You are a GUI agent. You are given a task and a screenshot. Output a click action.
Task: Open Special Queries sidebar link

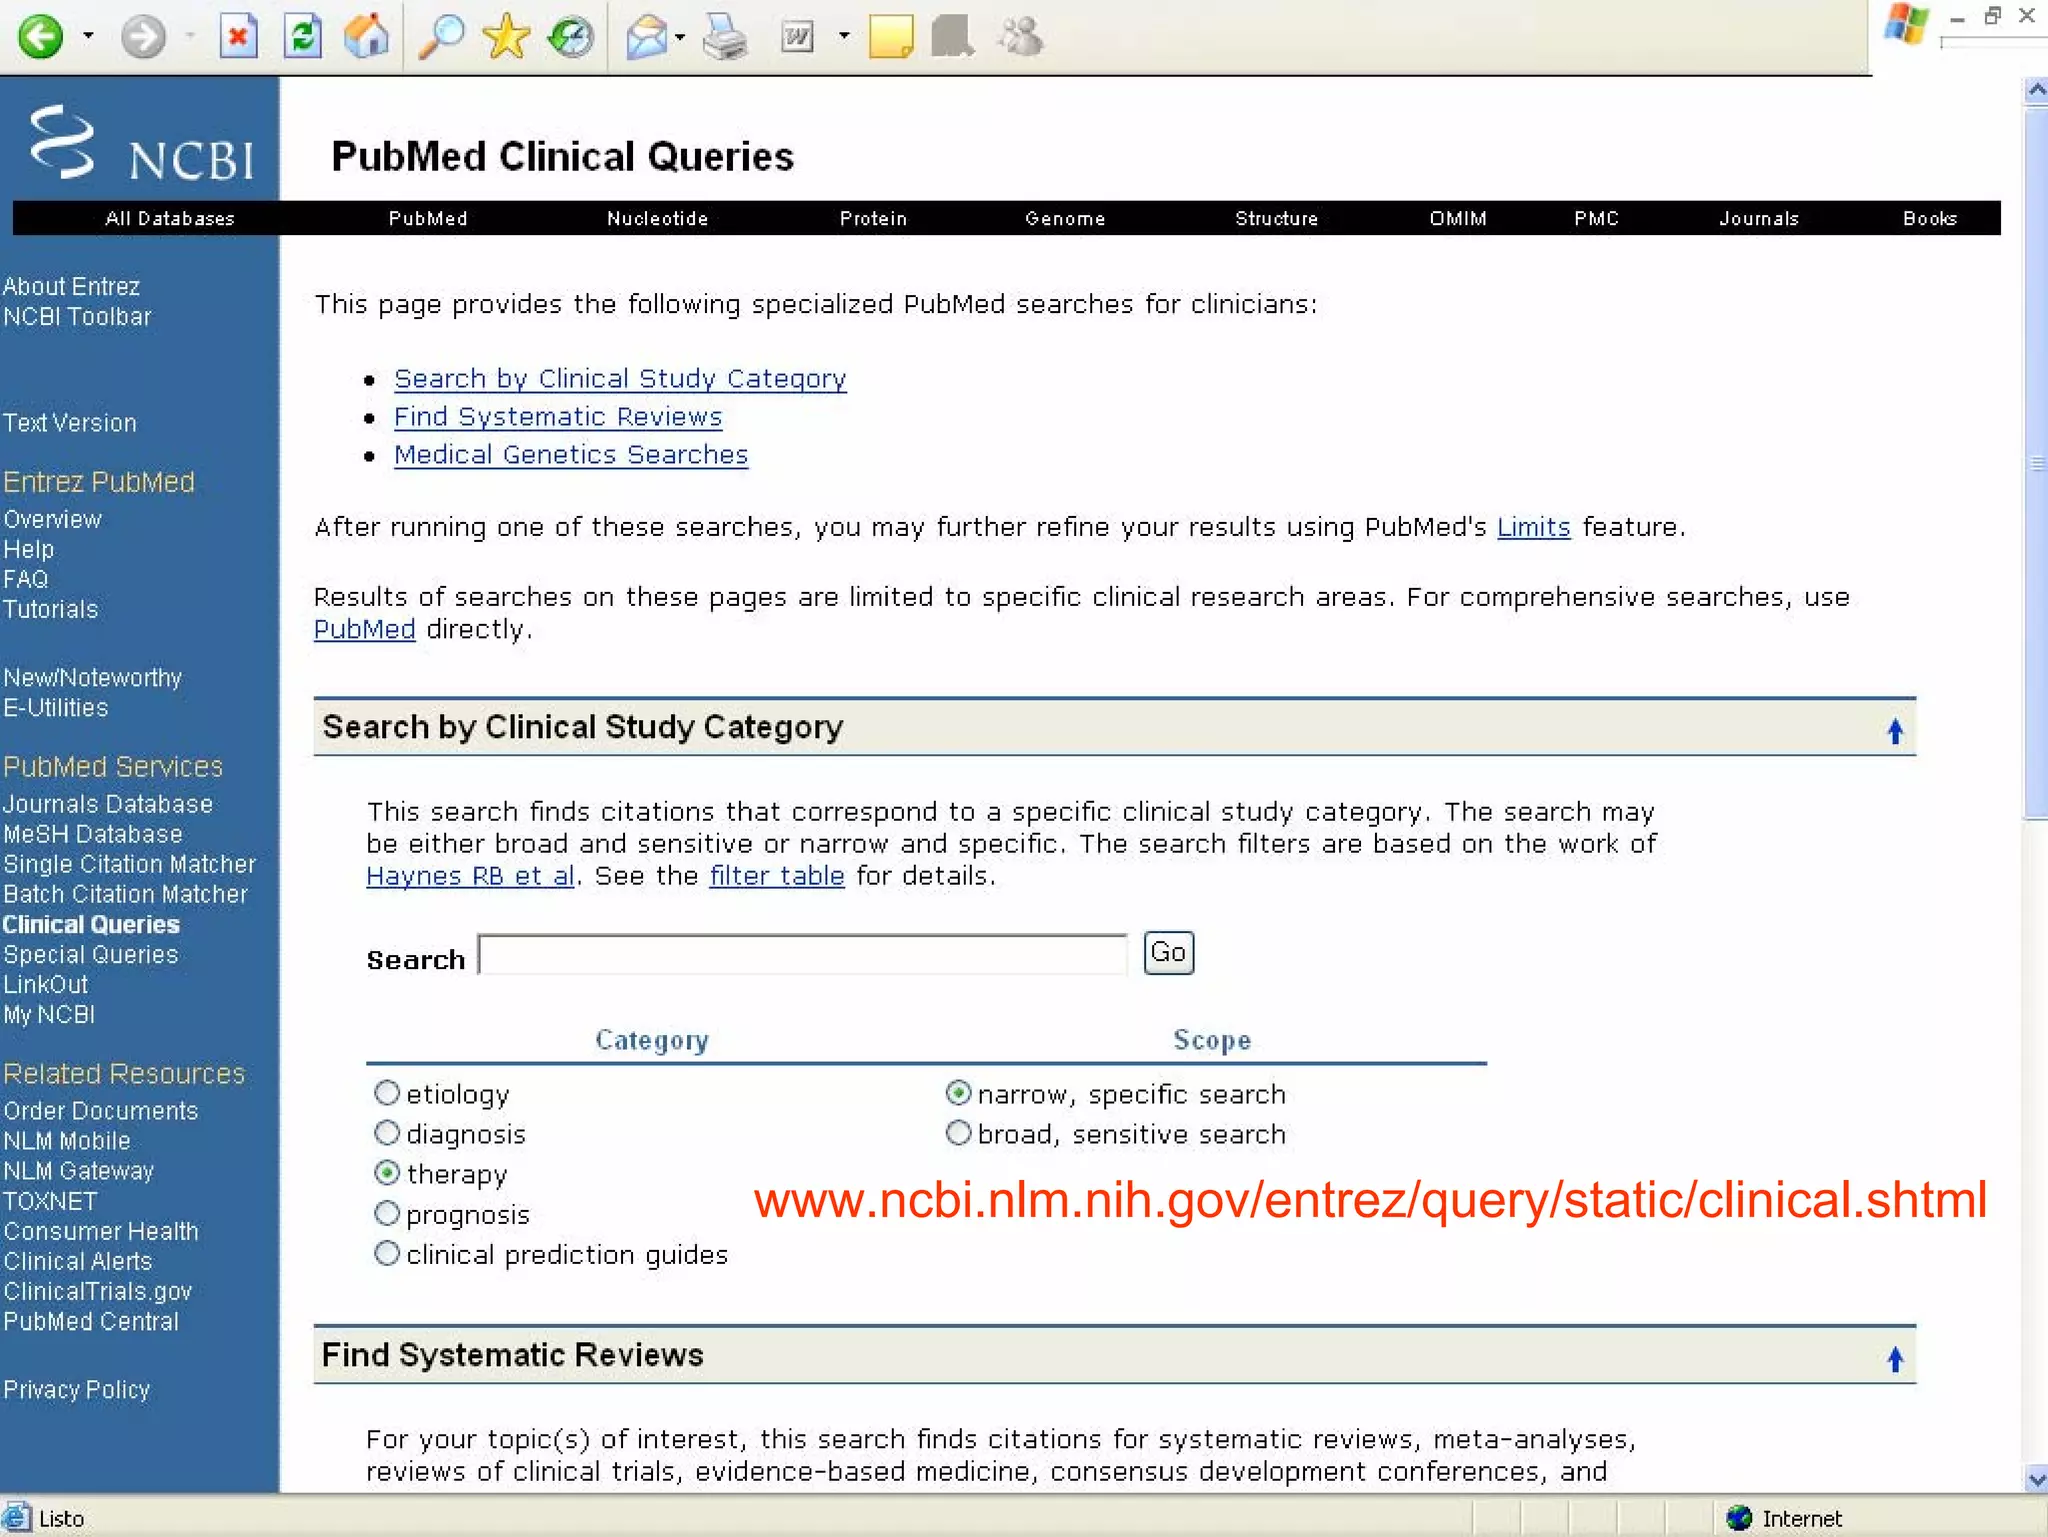click(90, 955)
